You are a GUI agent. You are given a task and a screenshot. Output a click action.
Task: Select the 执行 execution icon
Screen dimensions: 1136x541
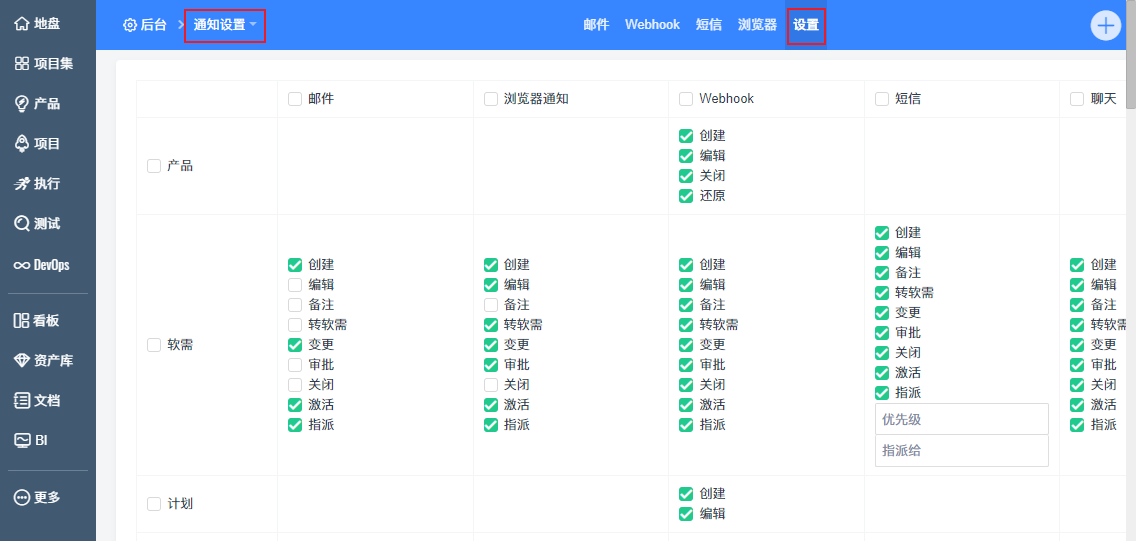21,184
